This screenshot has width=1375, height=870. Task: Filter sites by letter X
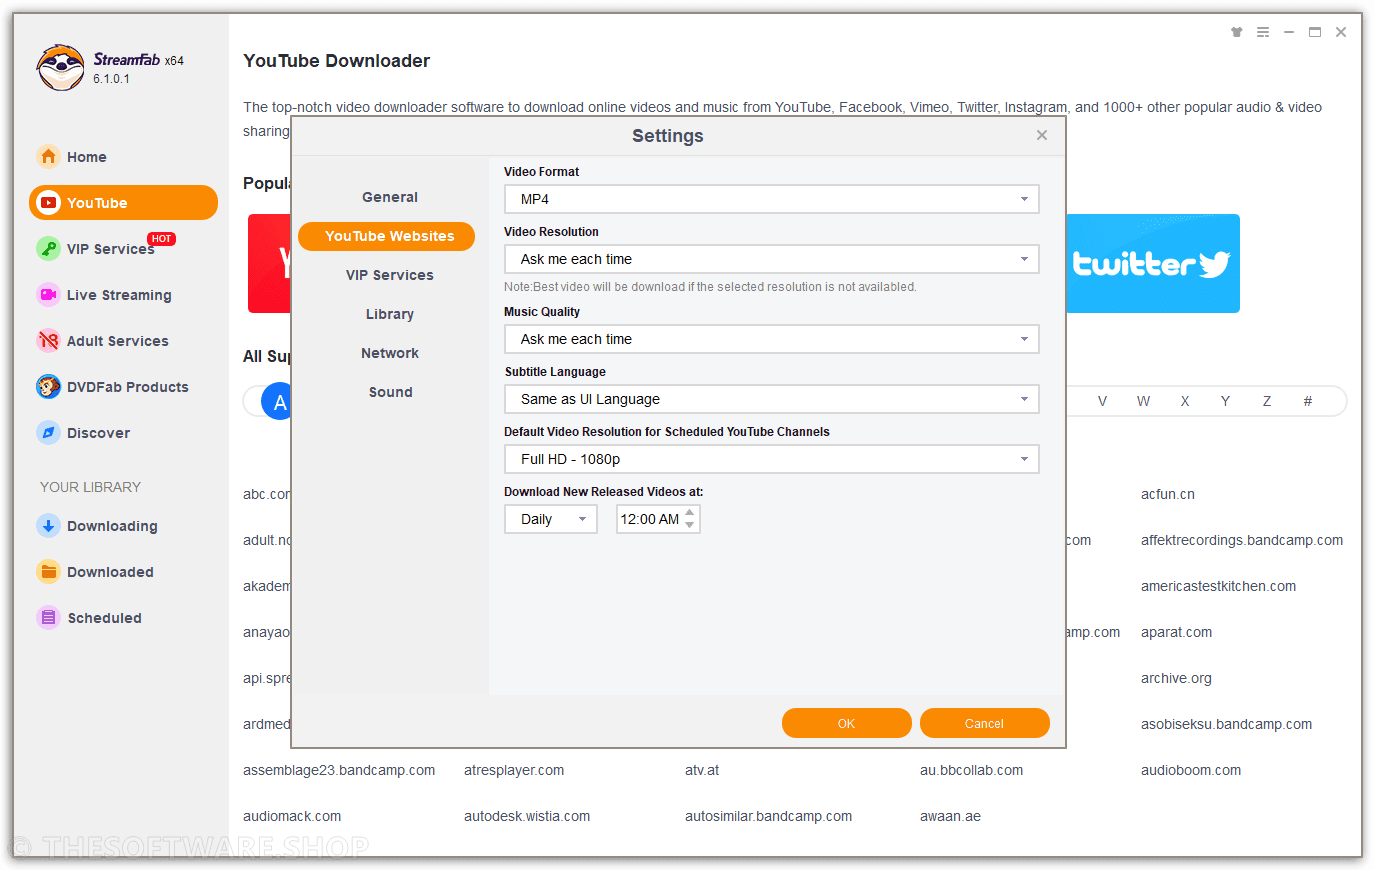point(1185,401)
